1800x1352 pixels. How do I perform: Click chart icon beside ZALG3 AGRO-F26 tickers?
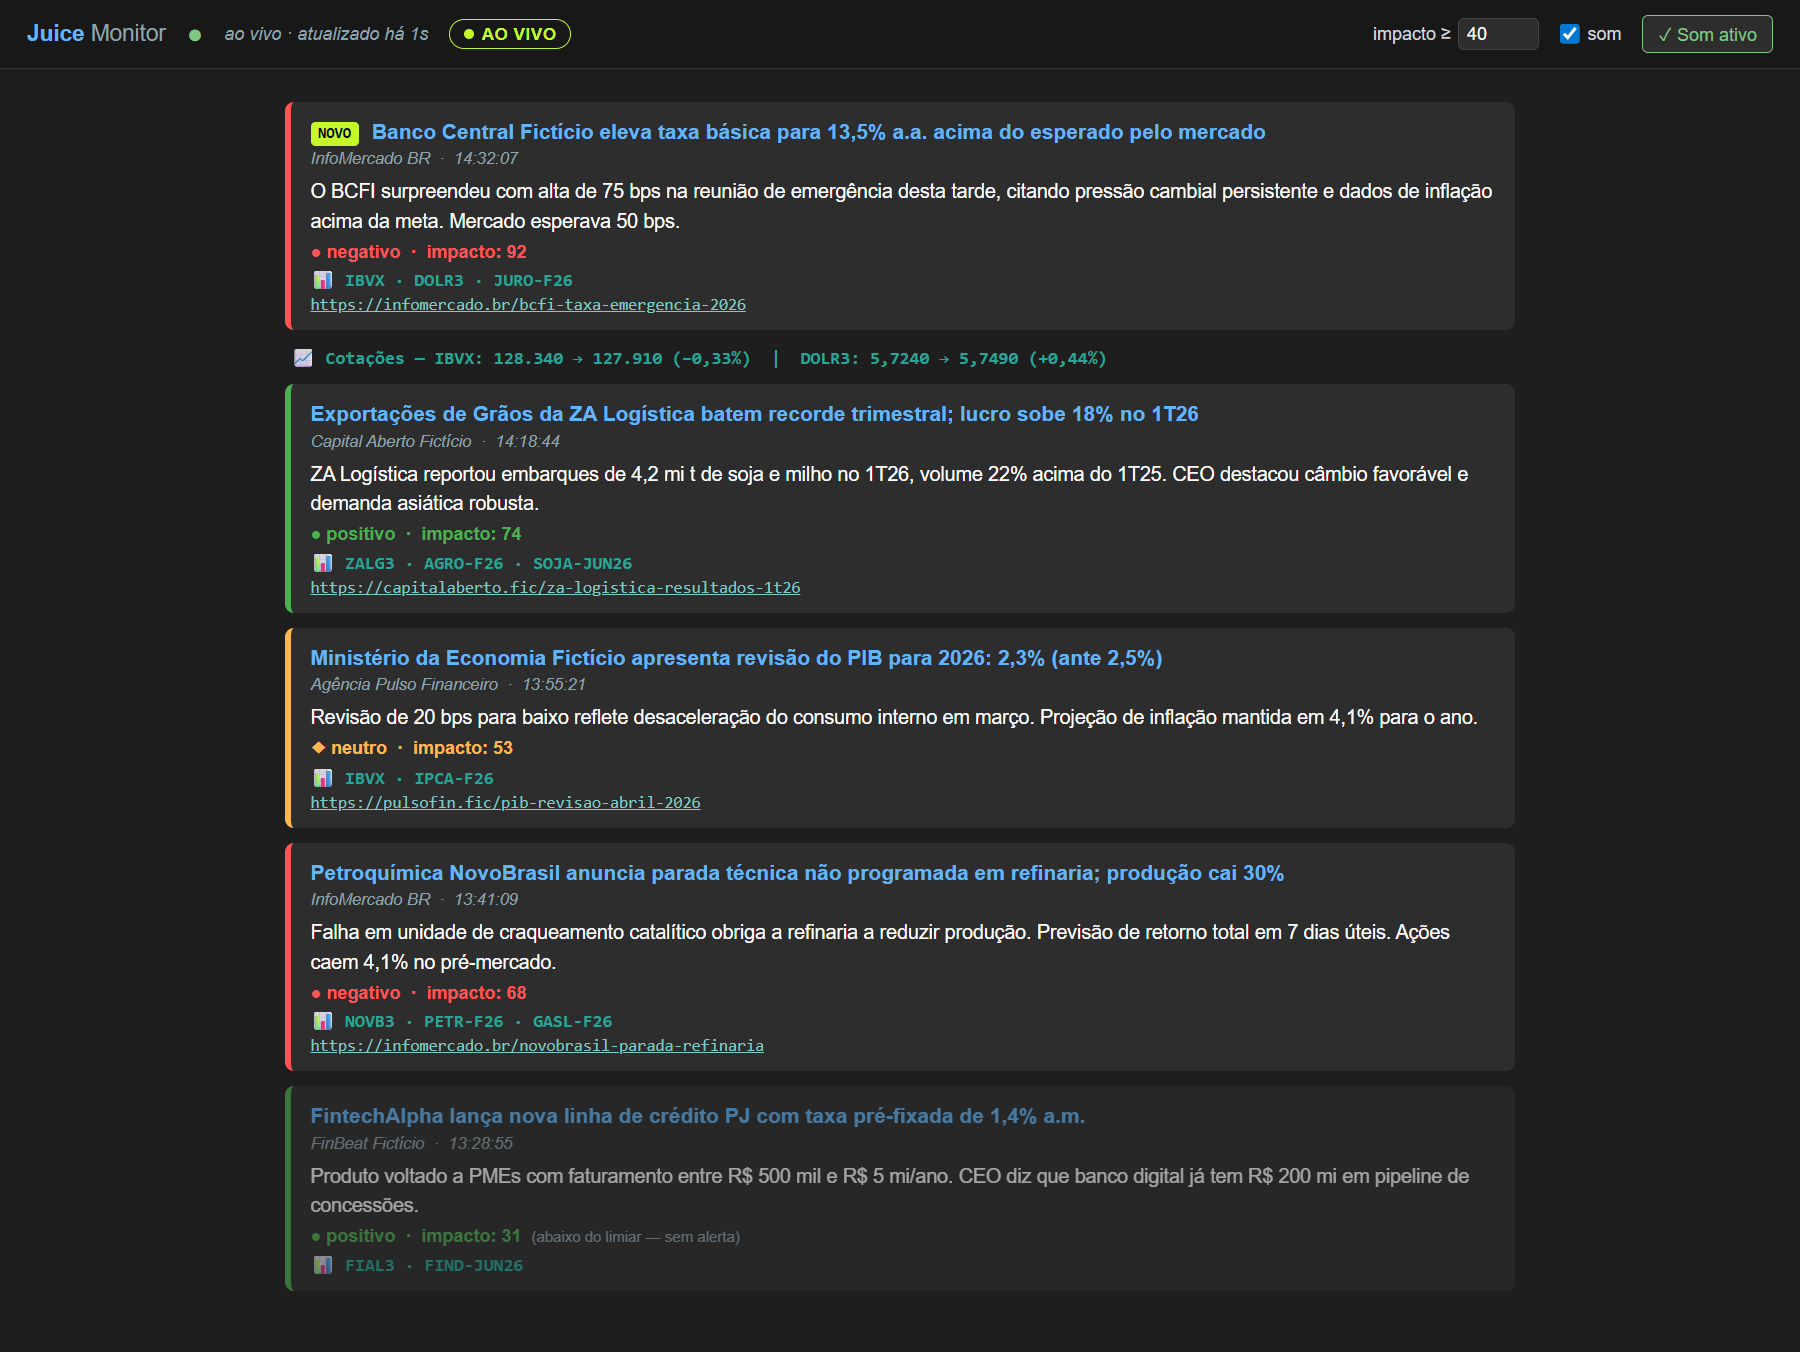coord(322,563)
